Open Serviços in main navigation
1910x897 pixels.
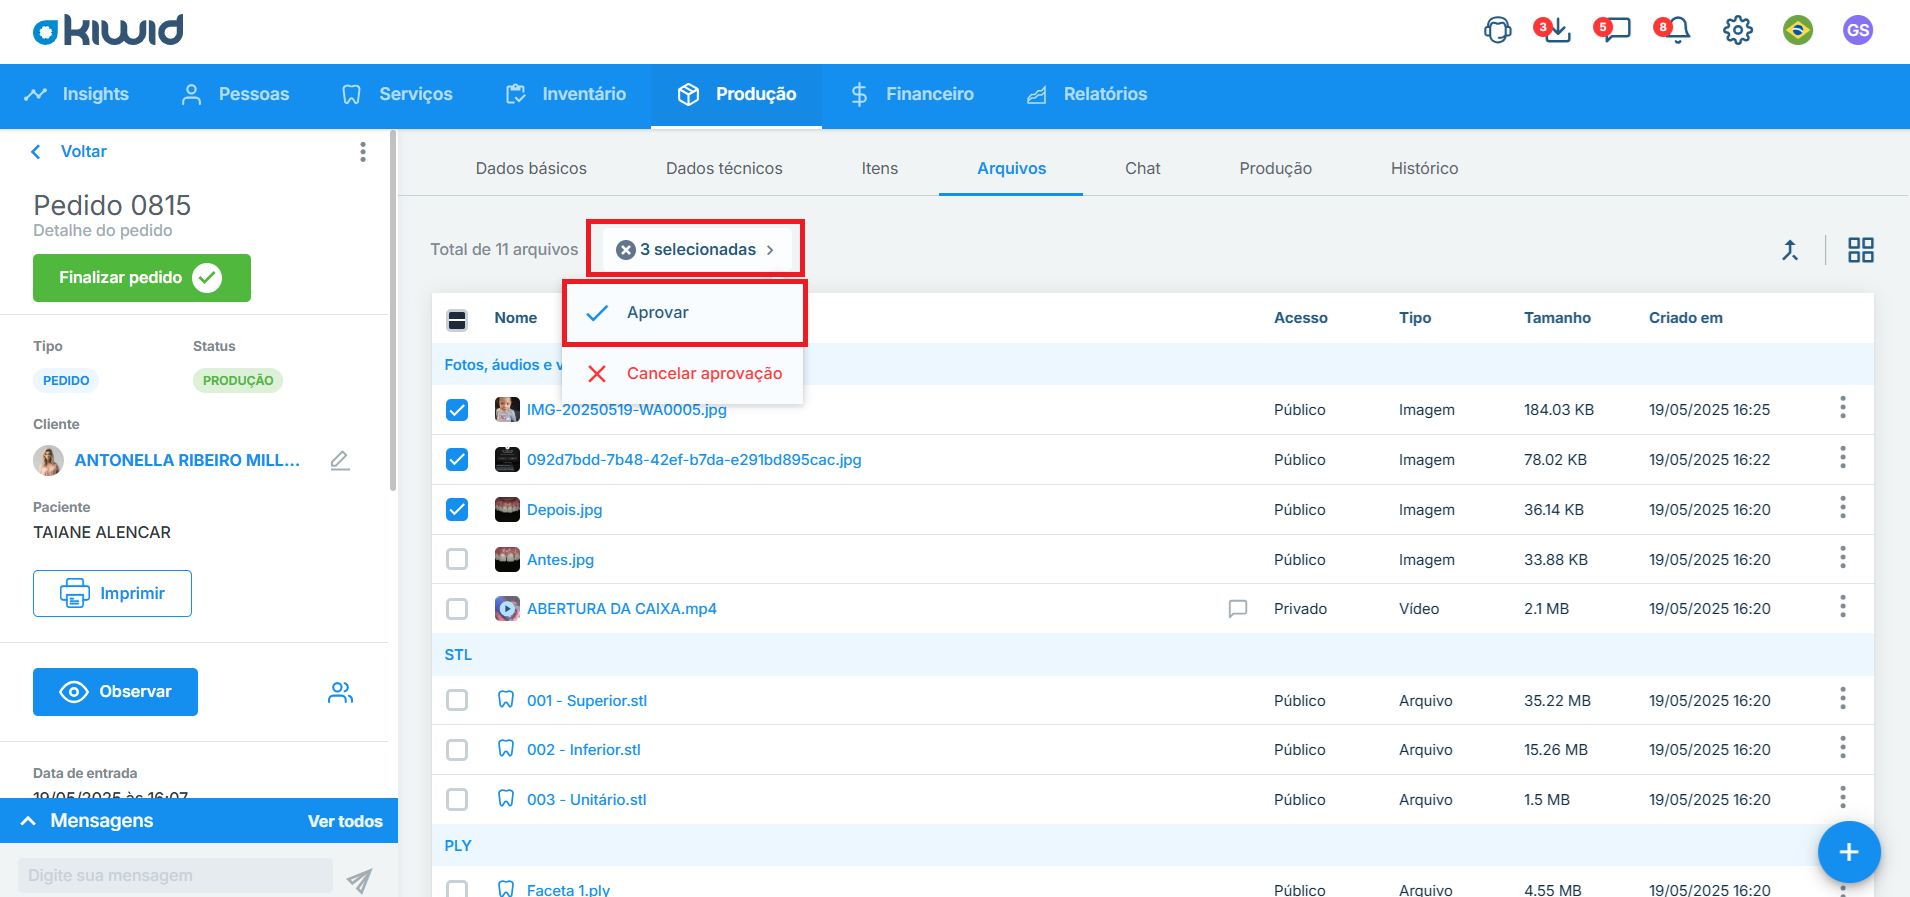coord(398,94)
